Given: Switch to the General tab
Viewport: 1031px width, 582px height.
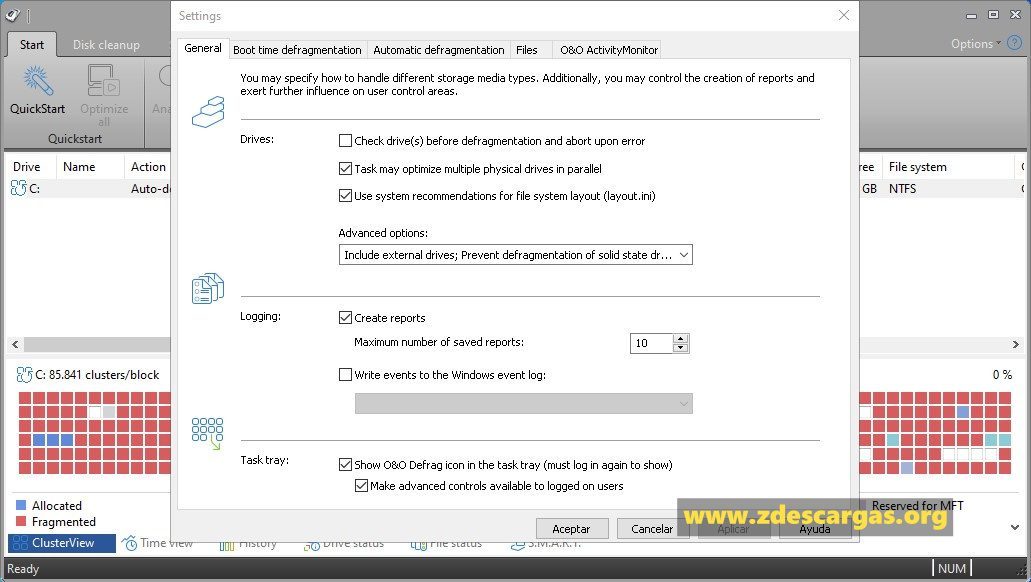Looking at the screenshot, I should click(x=203, y=49).
